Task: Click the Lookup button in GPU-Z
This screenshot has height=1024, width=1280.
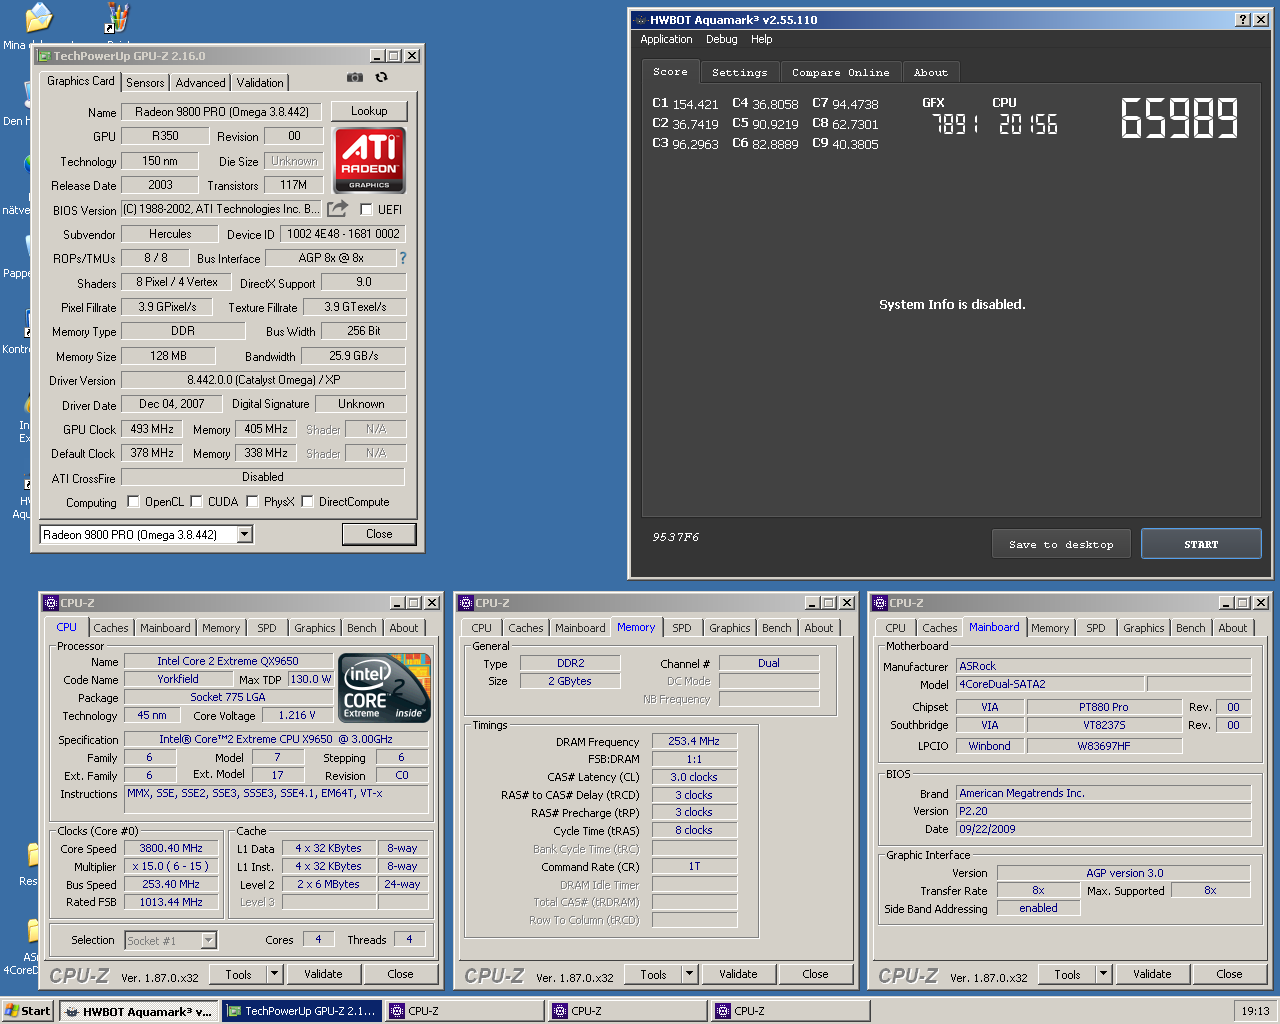Action: pyautogui.click(x=369, y=111)
